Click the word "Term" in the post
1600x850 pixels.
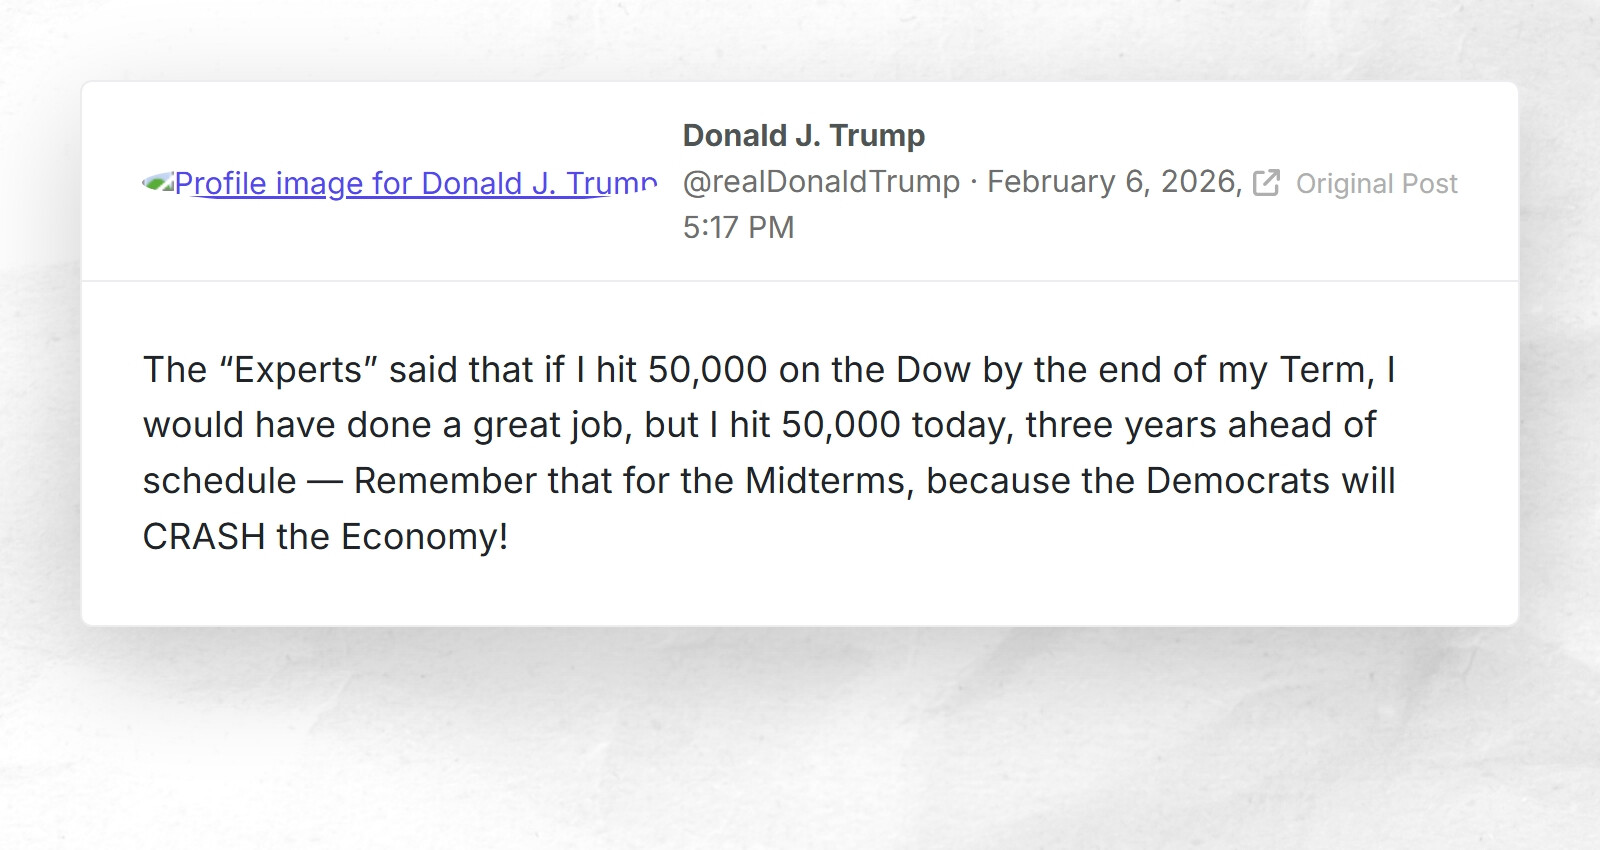(x=1326, y=370)
